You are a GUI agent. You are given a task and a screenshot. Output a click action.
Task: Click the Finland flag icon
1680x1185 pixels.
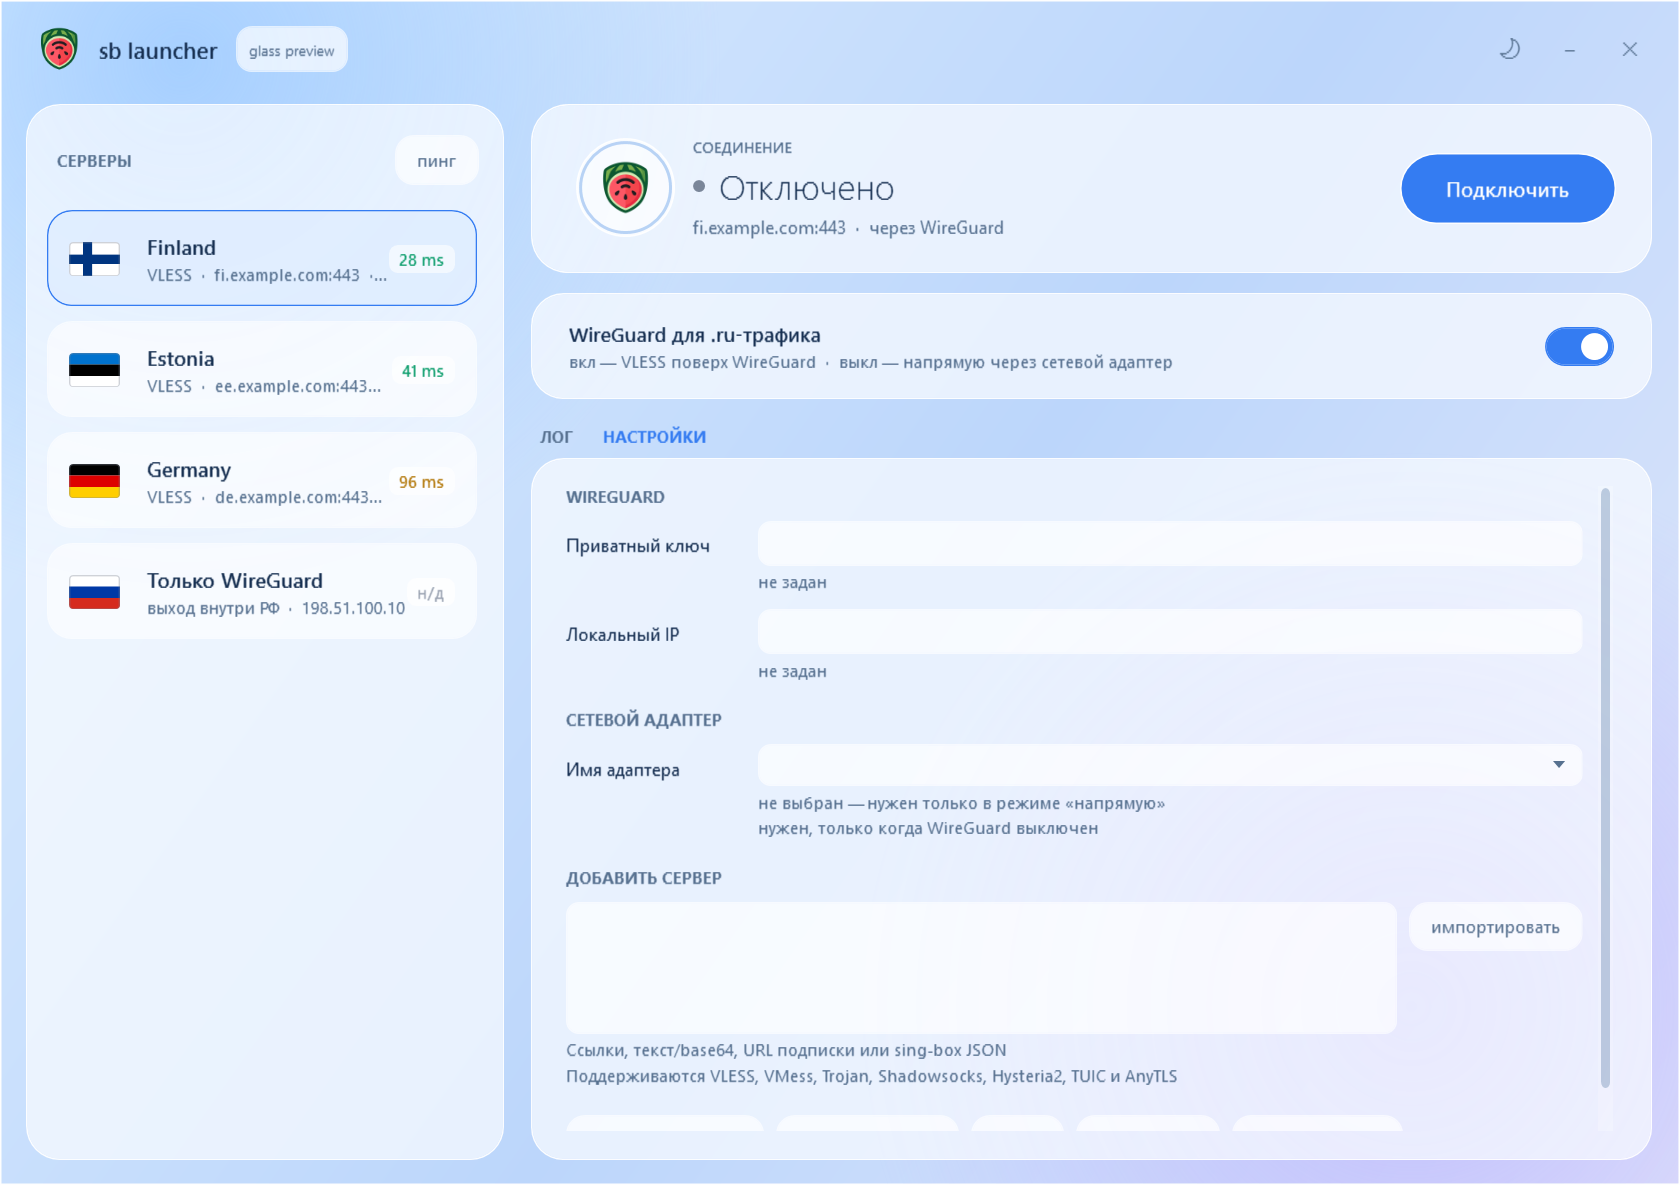point(94,259)
